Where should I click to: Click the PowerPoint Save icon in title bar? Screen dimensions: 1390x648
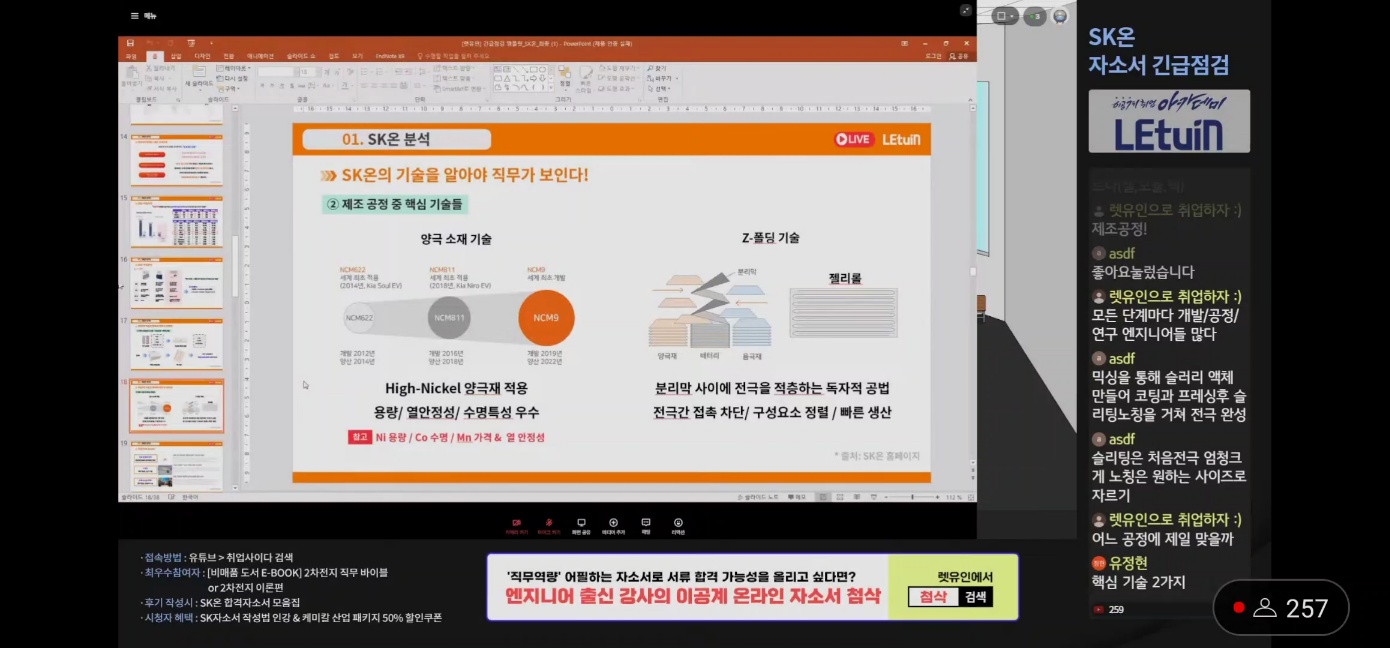point(131,43)
